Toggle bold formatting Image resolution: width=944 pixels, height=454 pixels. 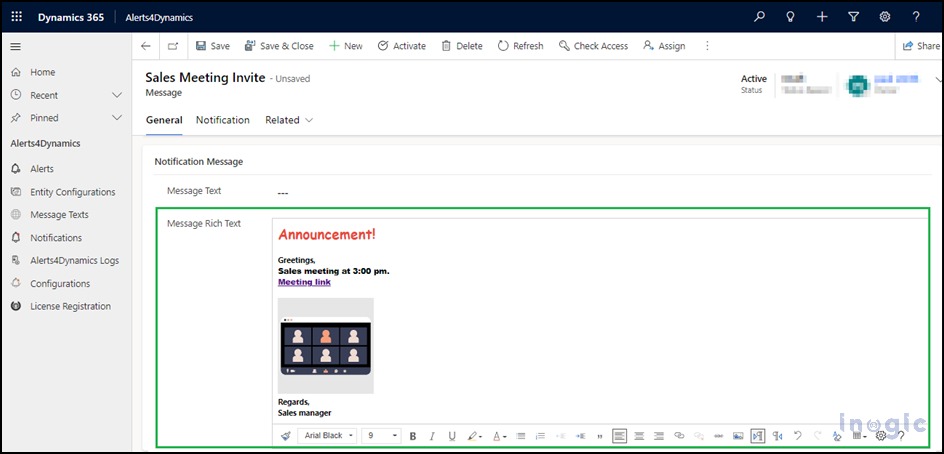tap(413, 435)
